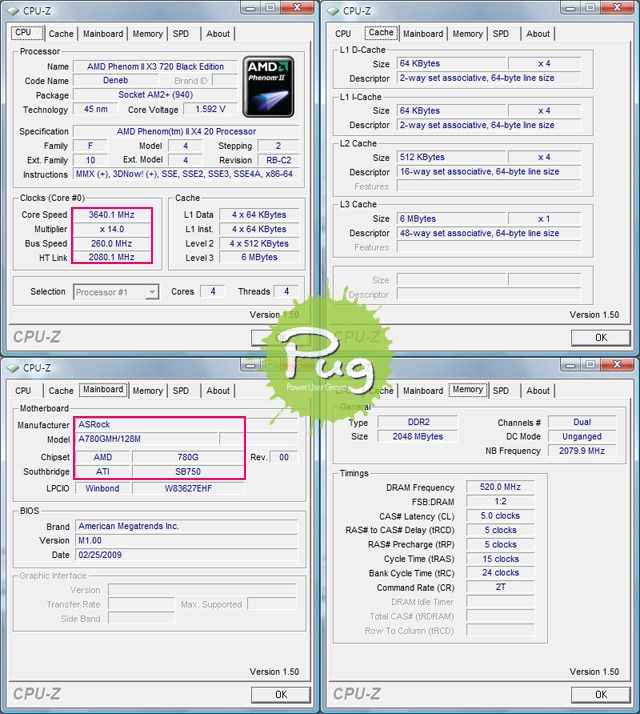
Task: Open the Processor #1 selection dropdown
Action: pos(116,292)
